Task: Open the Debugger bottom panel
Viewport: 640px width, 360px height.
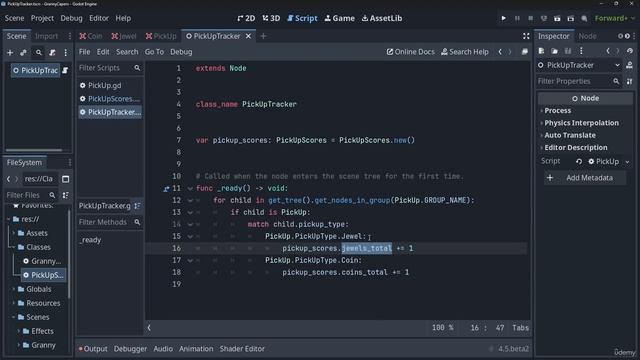Action: pyautogui.click(x=130, y=349)
